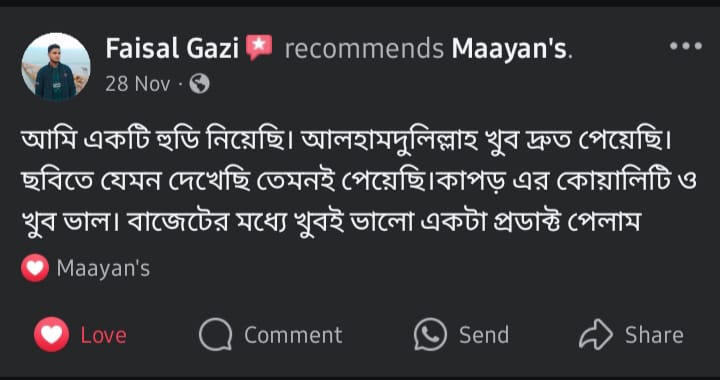Click the last line of review text
Viewport: 720px width, 380px height.
331,224
